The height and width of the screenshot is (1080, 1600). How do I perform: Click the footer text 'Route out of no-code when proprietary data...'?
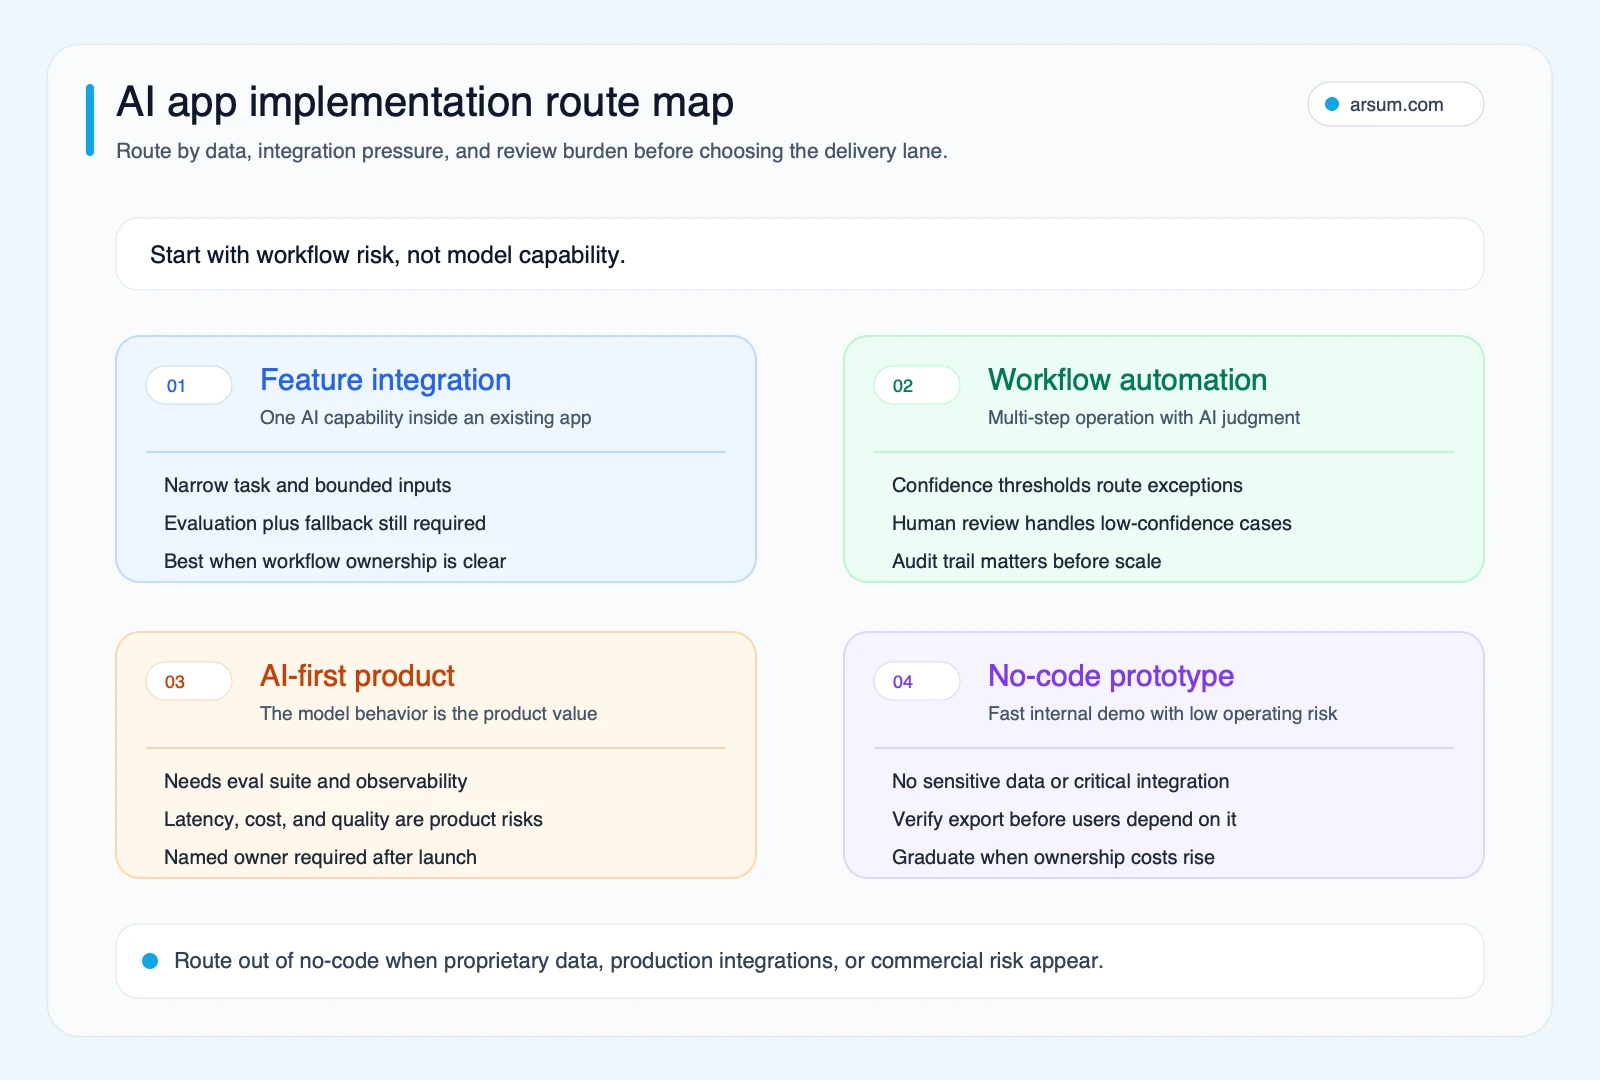639,961
